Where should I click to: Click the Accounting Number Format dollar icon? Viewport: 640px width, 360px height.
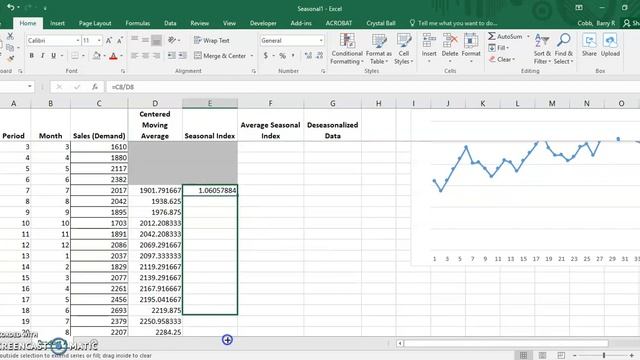(266, 56)
